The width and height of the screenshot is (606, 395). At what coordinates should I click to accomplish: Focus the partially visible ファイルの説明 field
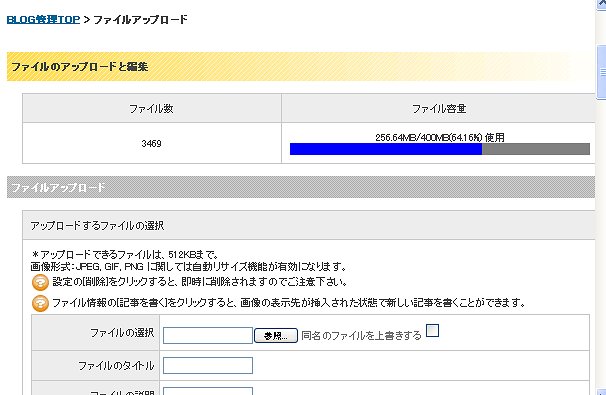click(x=208, y=391)
